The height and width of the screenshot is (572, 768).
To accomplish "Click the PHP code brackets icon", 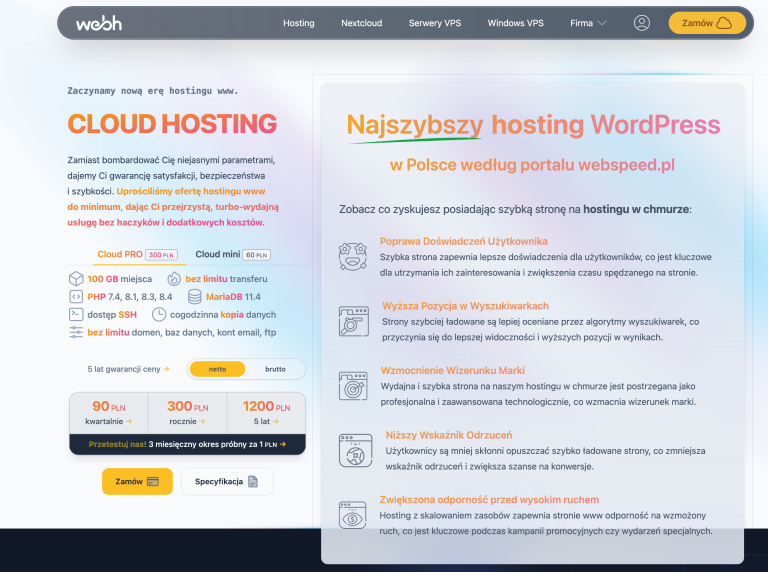I will 76,297.
